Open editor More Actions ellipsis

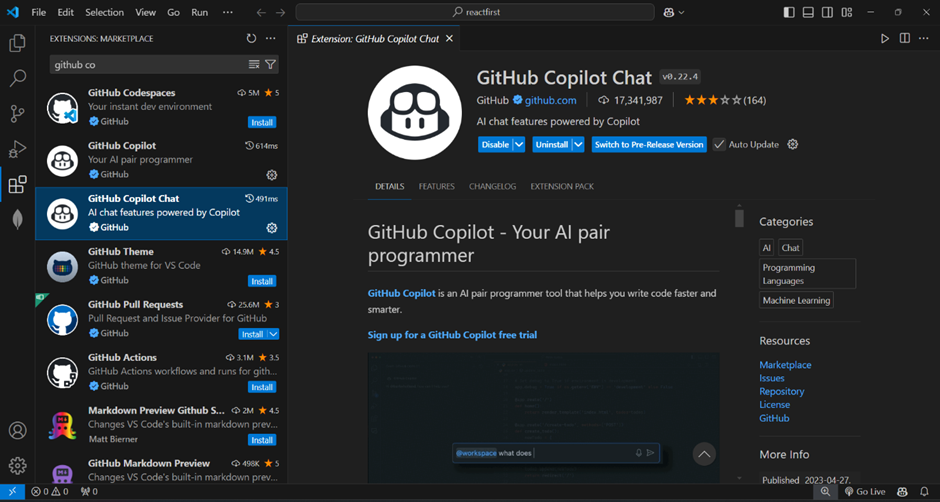pos(924,38)
